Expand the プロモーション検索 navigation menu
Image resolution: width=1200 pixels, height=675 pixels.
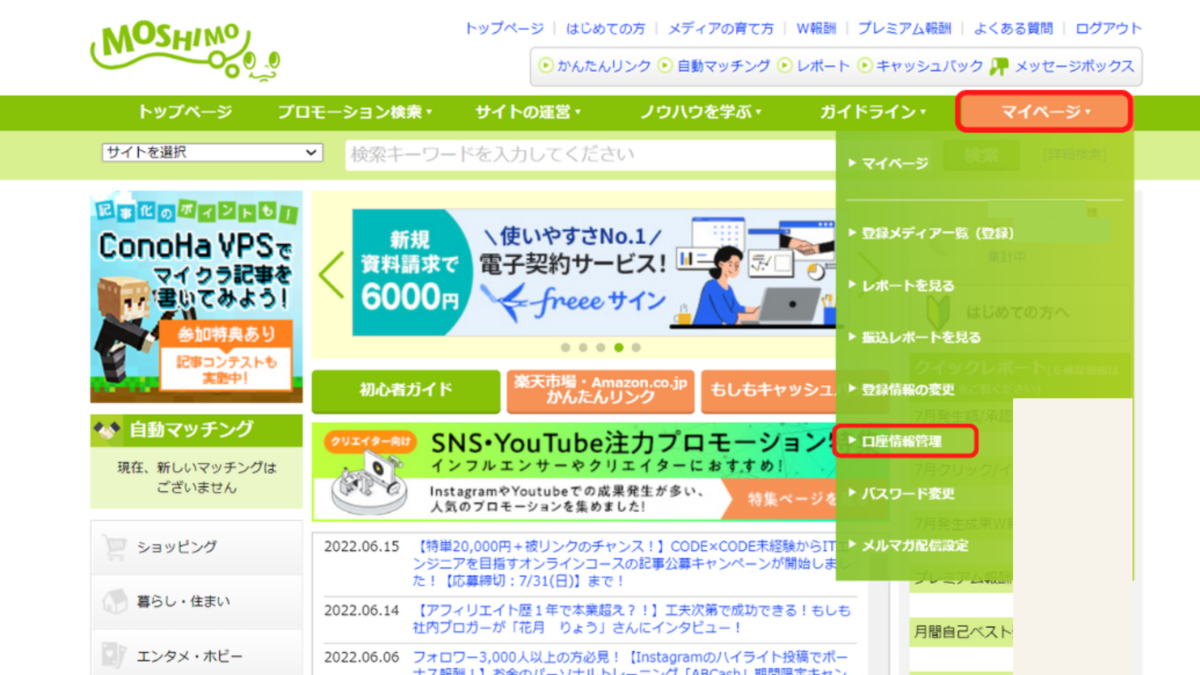(355, 112)
